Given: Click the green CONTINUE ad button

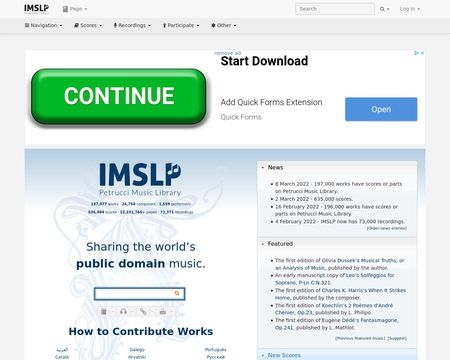Looking at the screenshot, I should (119, 97).
